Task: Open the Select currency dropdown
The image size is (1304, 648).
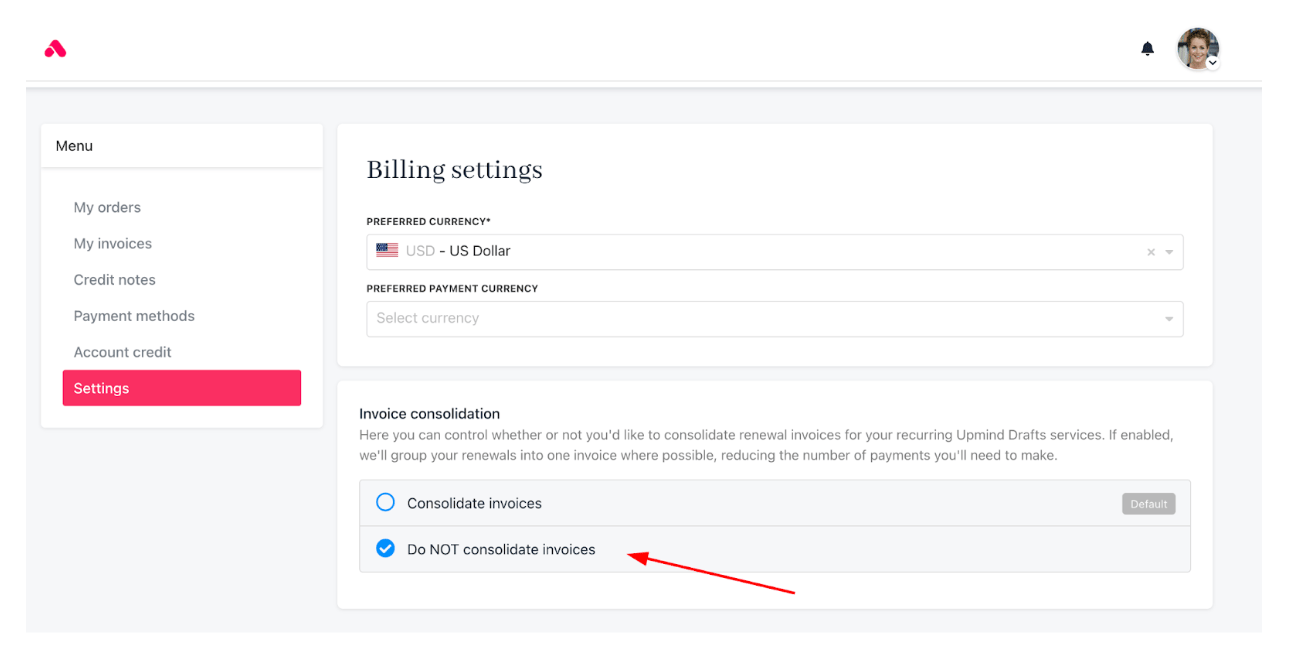Action: click(x=775, y=319)
